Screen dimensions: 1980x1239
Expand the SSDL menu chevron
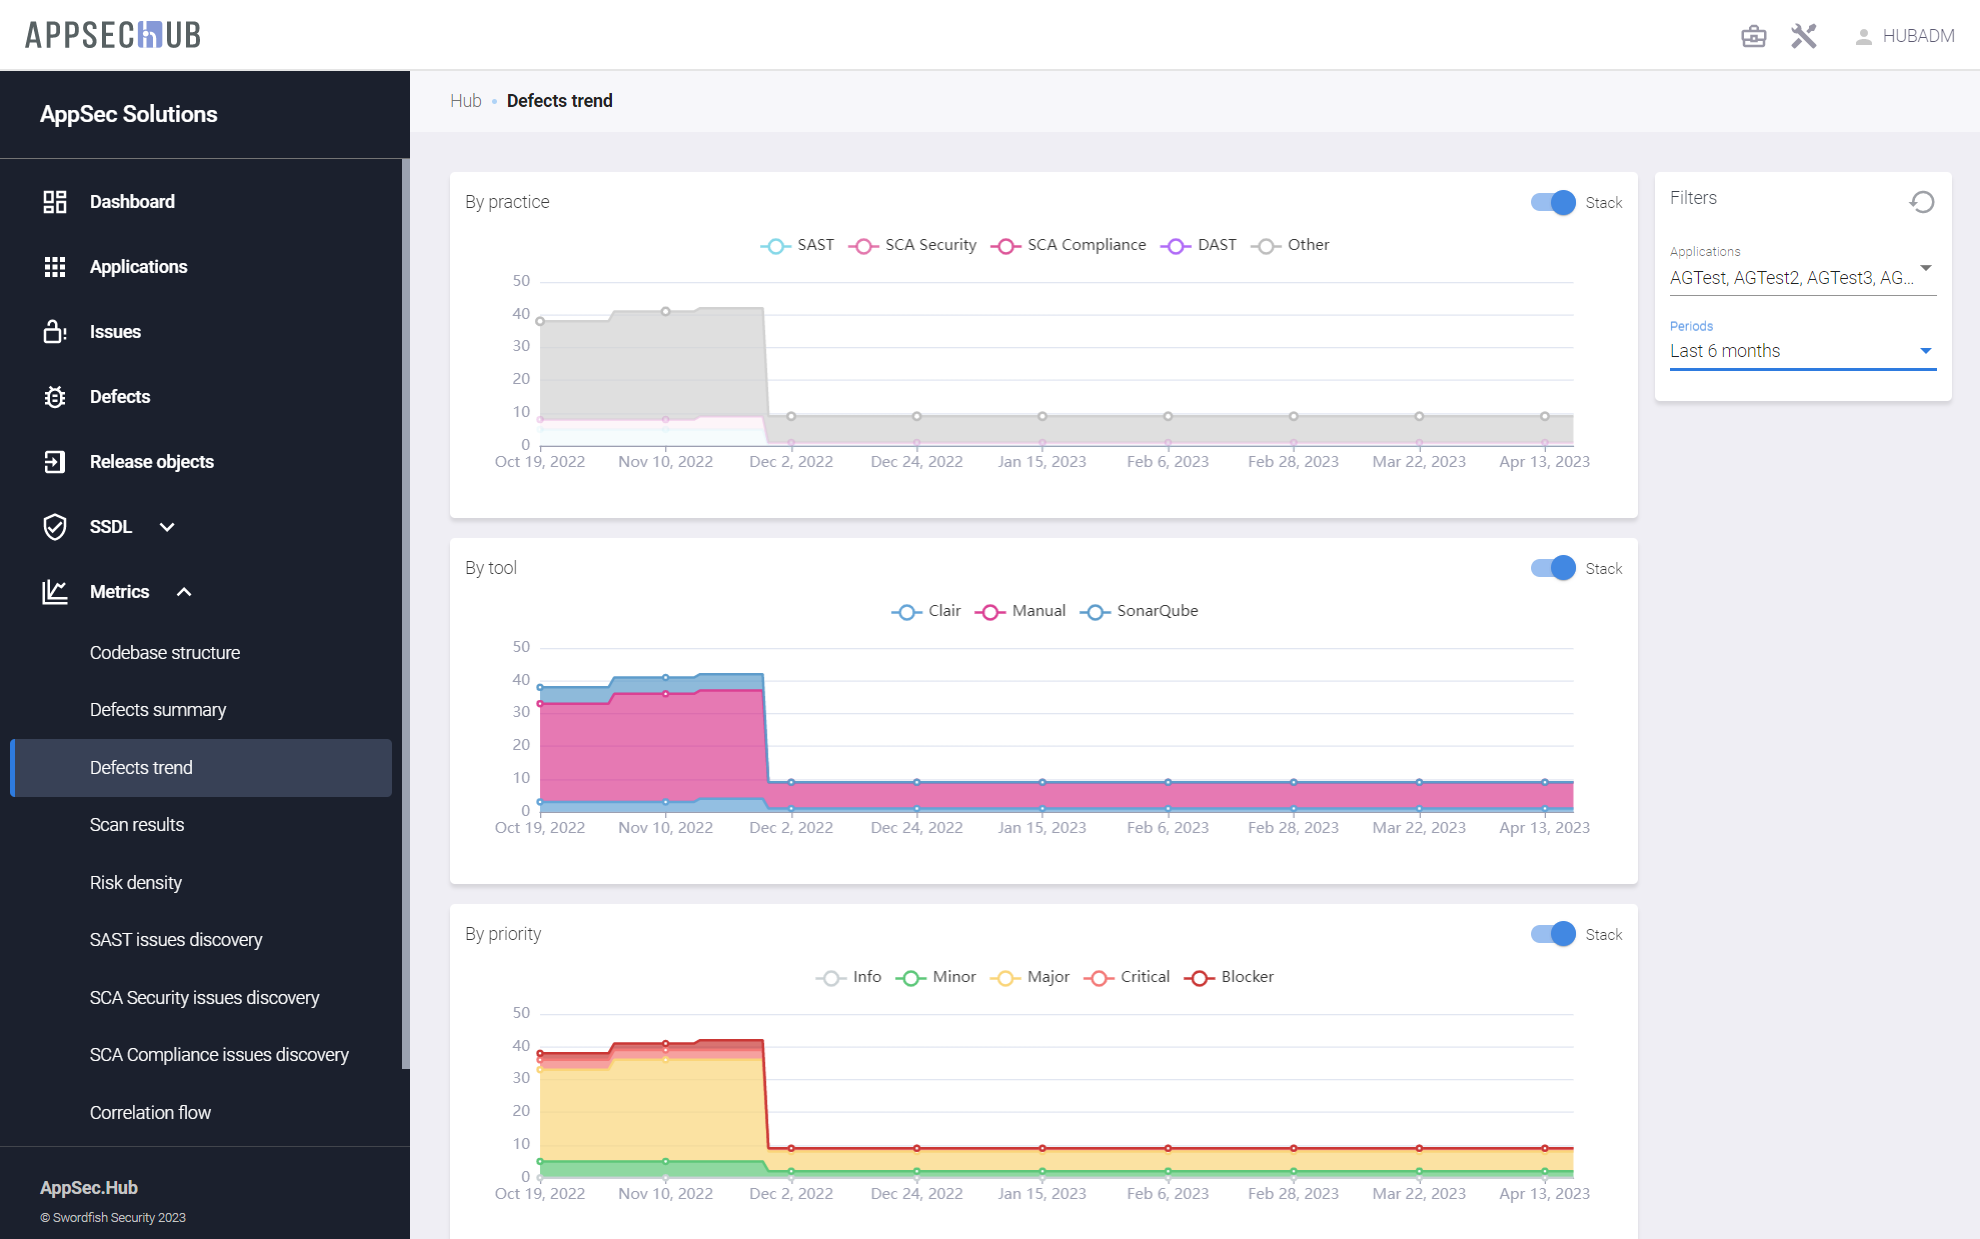coord(167,527)
